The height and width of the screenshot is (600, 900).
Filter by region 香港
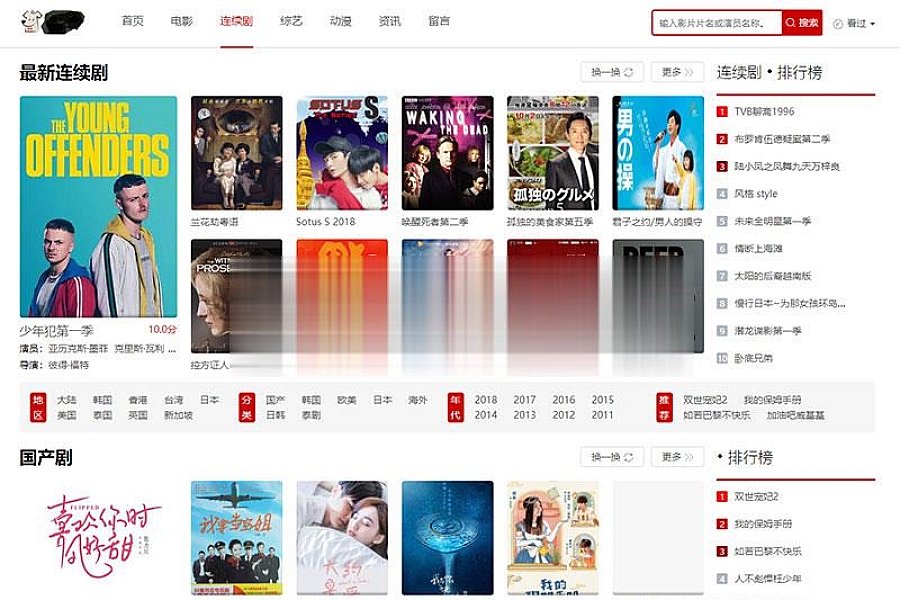(138, 400)
